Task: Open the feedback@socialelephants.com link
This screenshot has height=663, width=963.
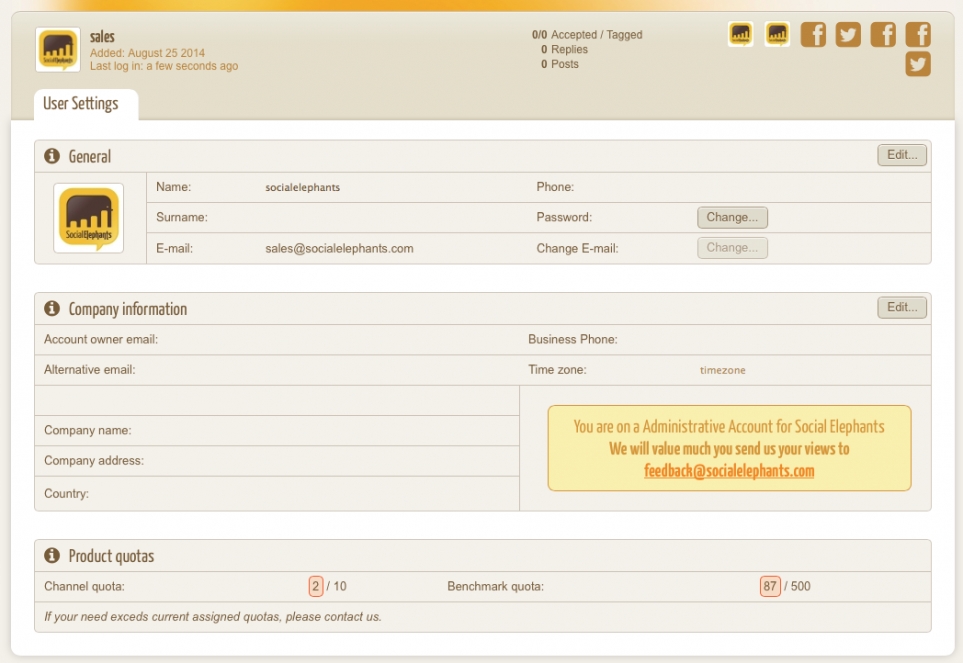Action: pyautogui.click(x=729, y=471)
